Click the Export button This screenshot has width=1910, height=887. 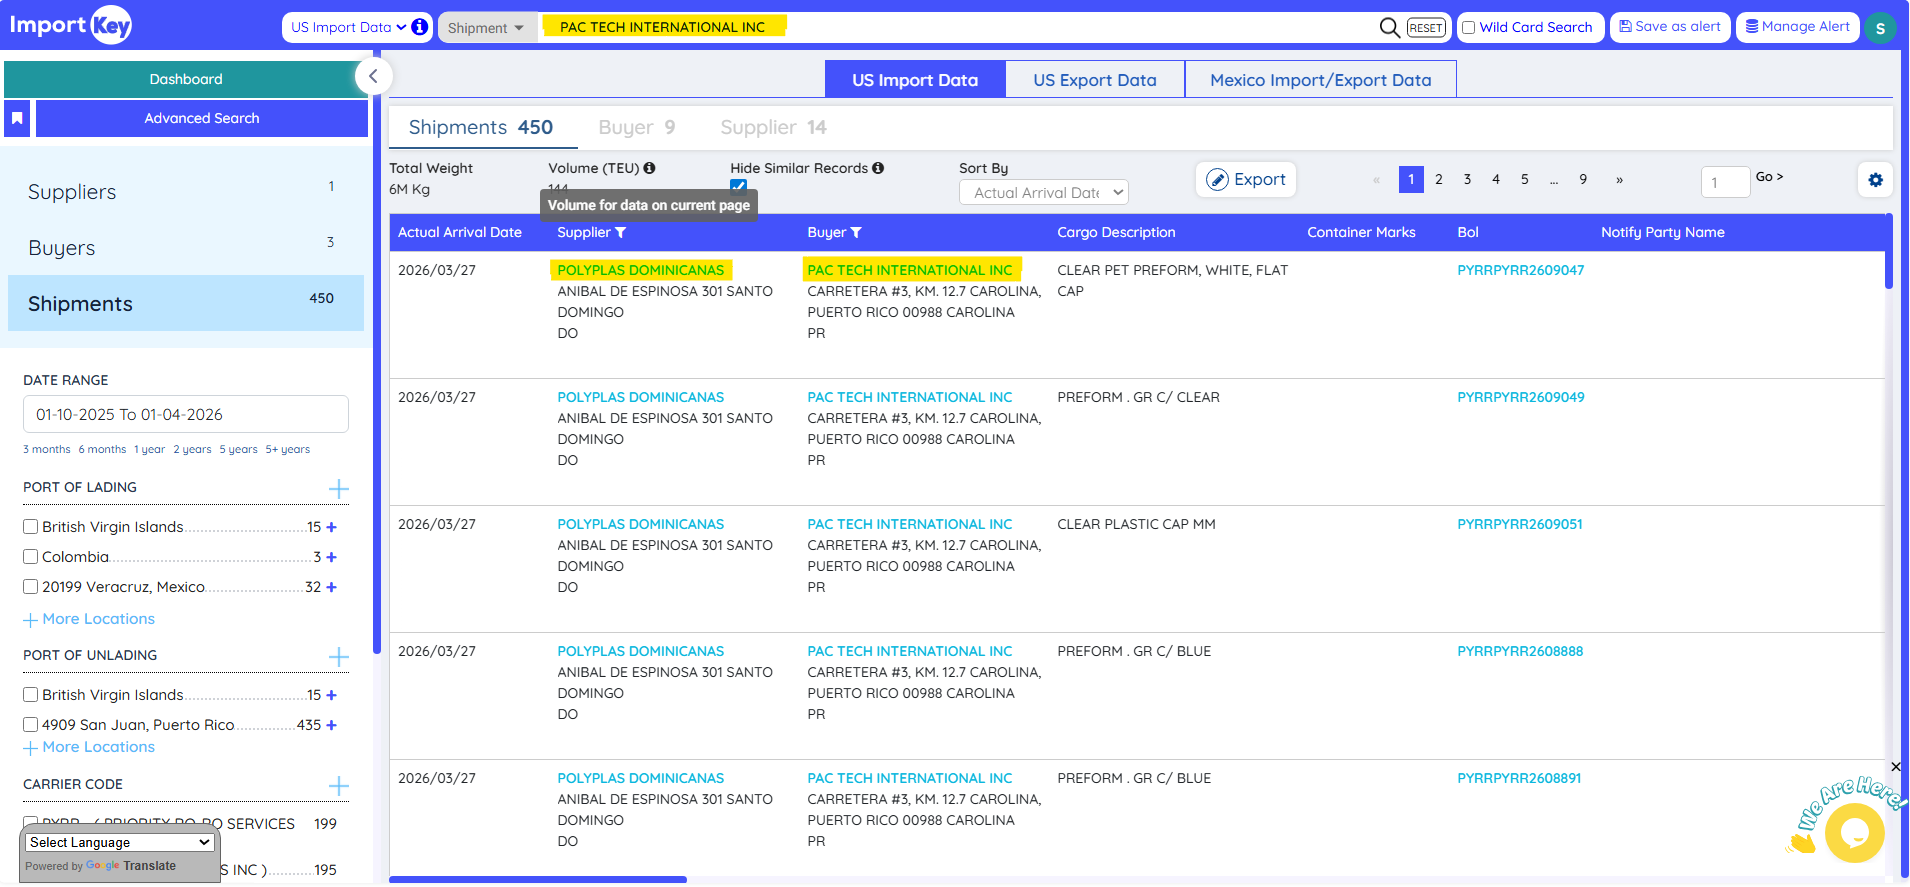pos(1246,180)
